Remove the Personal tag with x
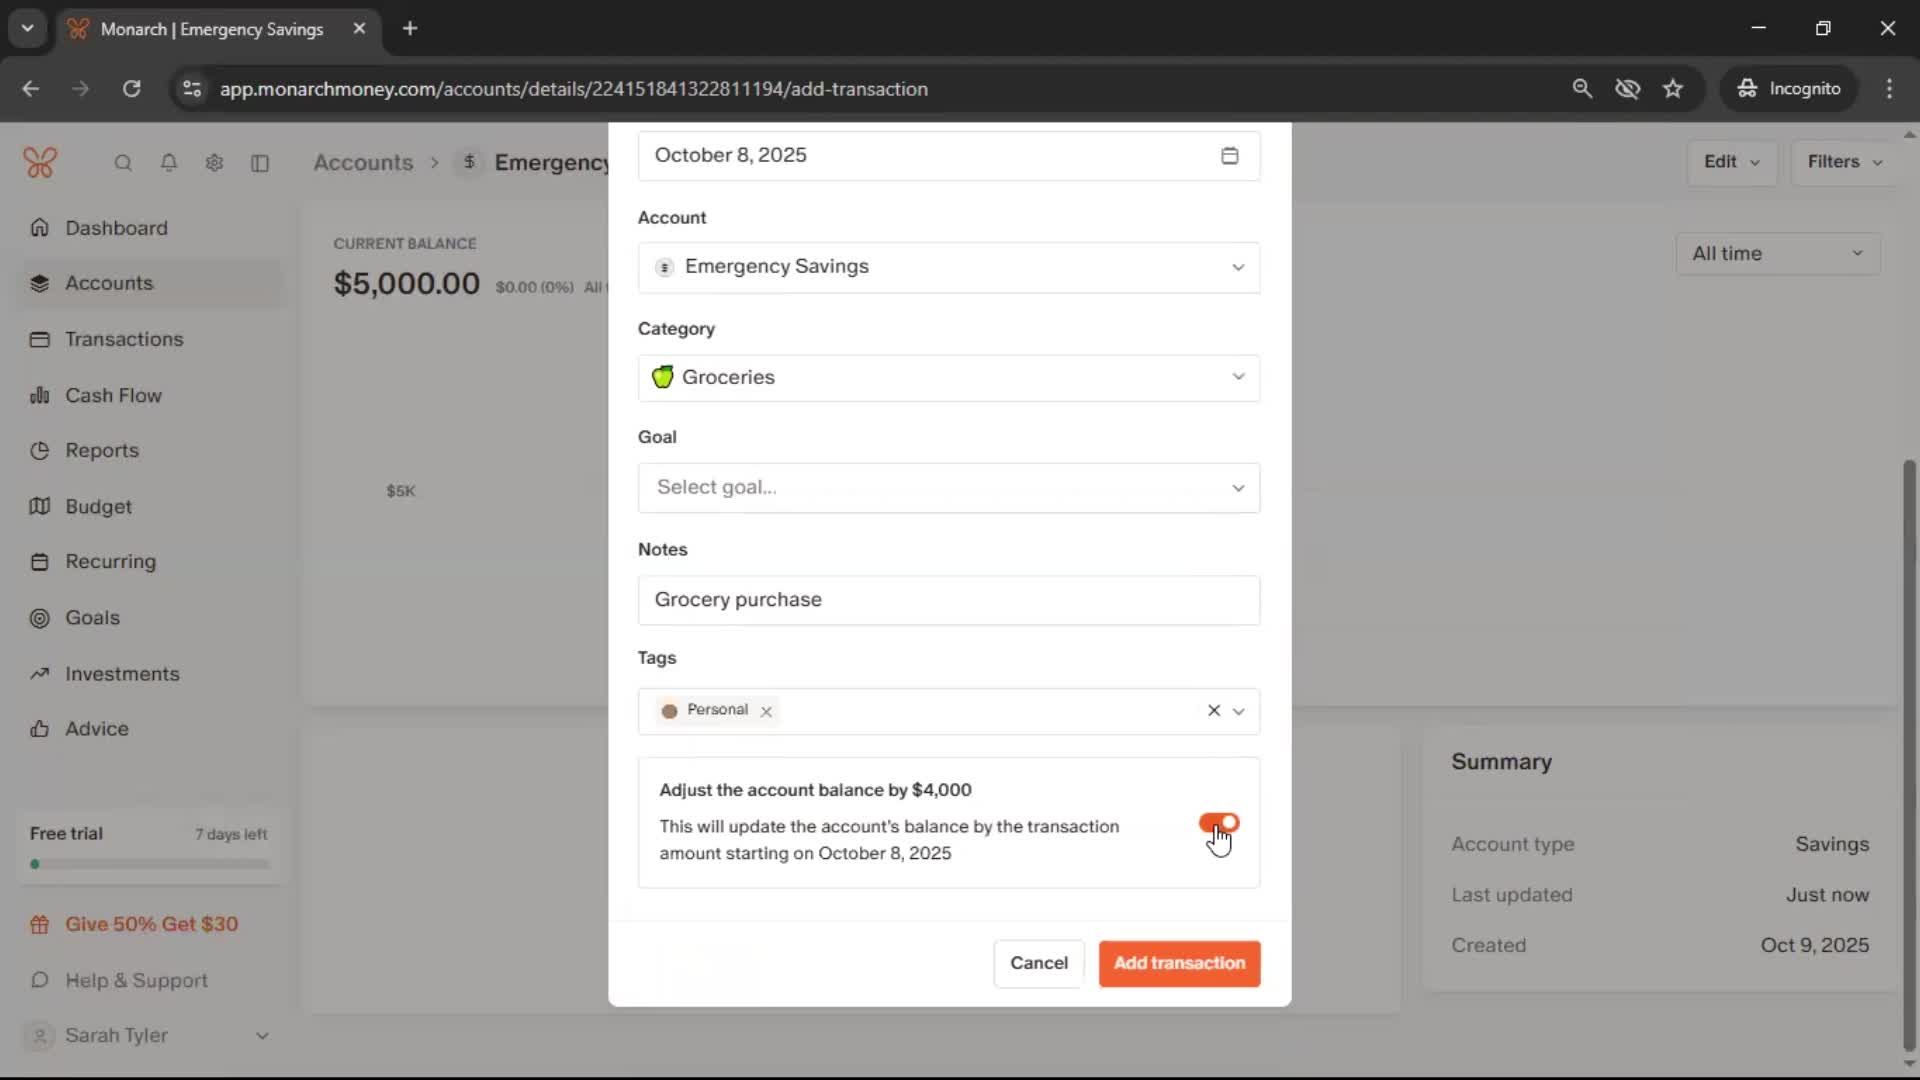1920x1080 pixels. [766, 711]
